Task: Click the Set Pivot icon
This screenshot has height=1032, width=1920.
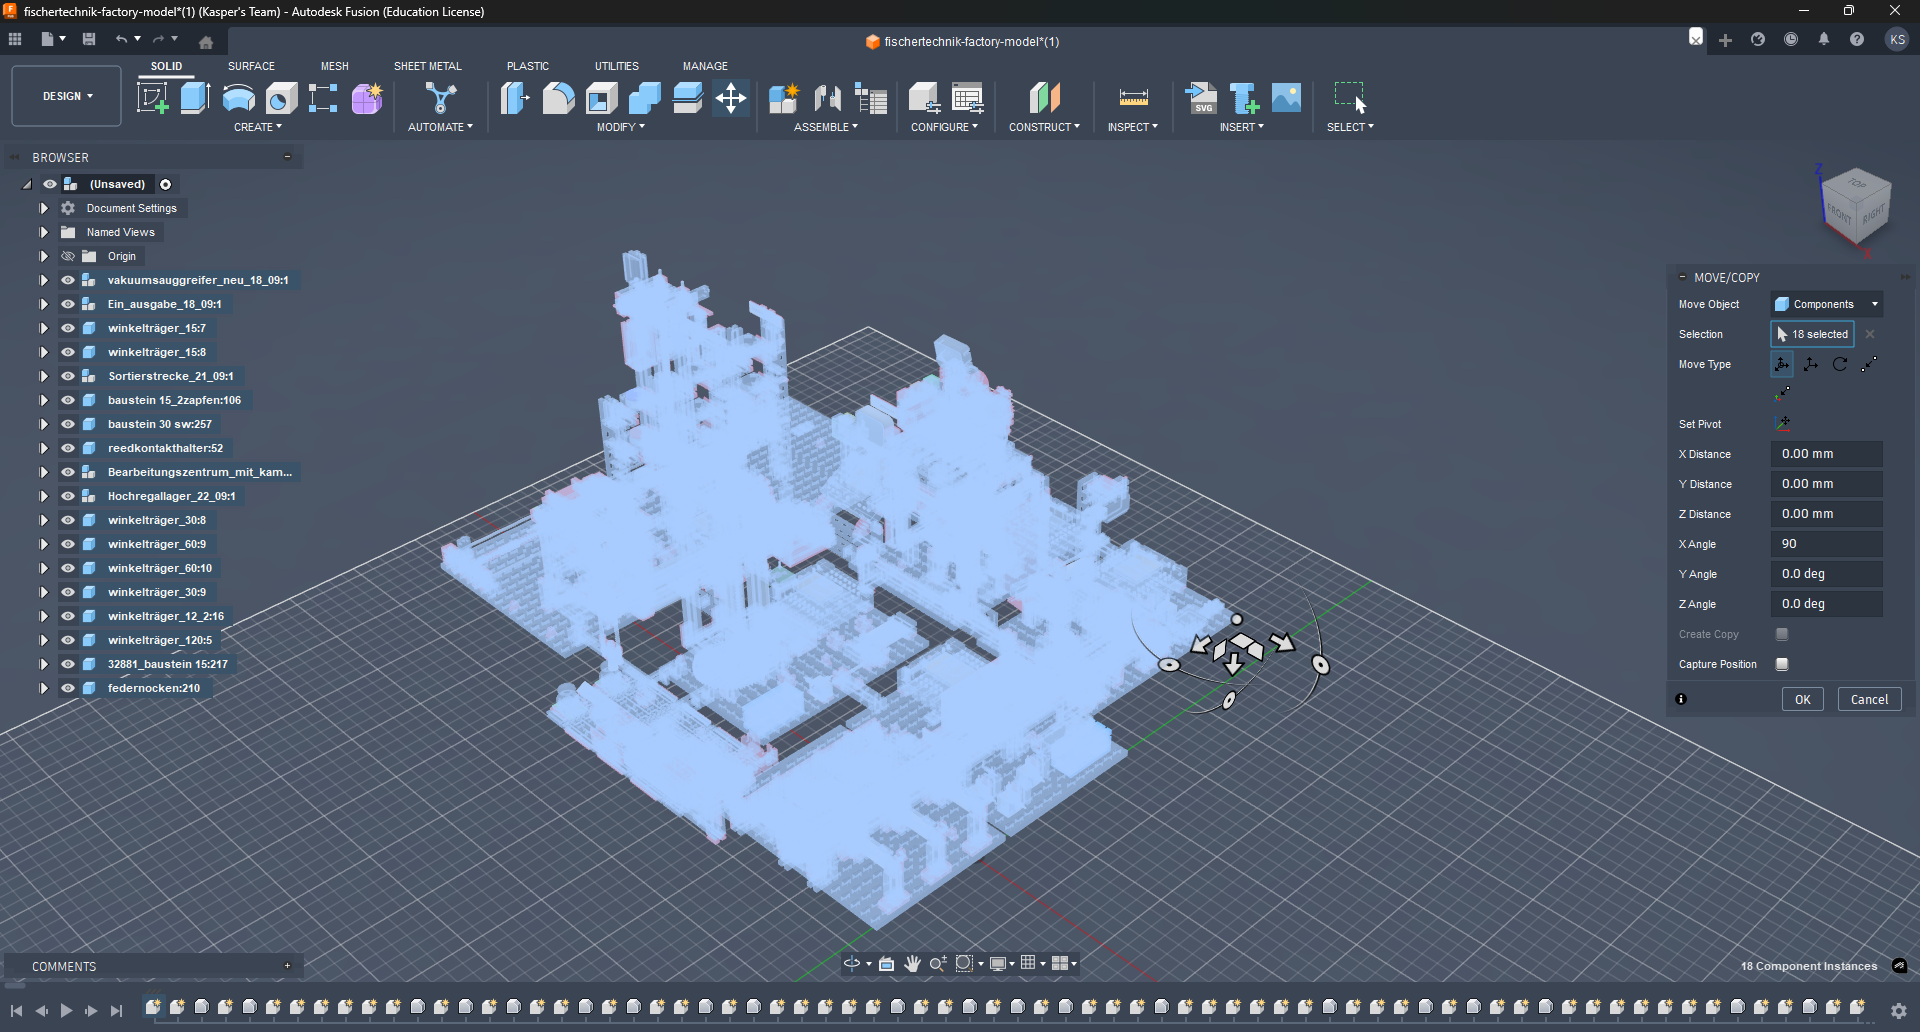Action: pos(1783,424)
